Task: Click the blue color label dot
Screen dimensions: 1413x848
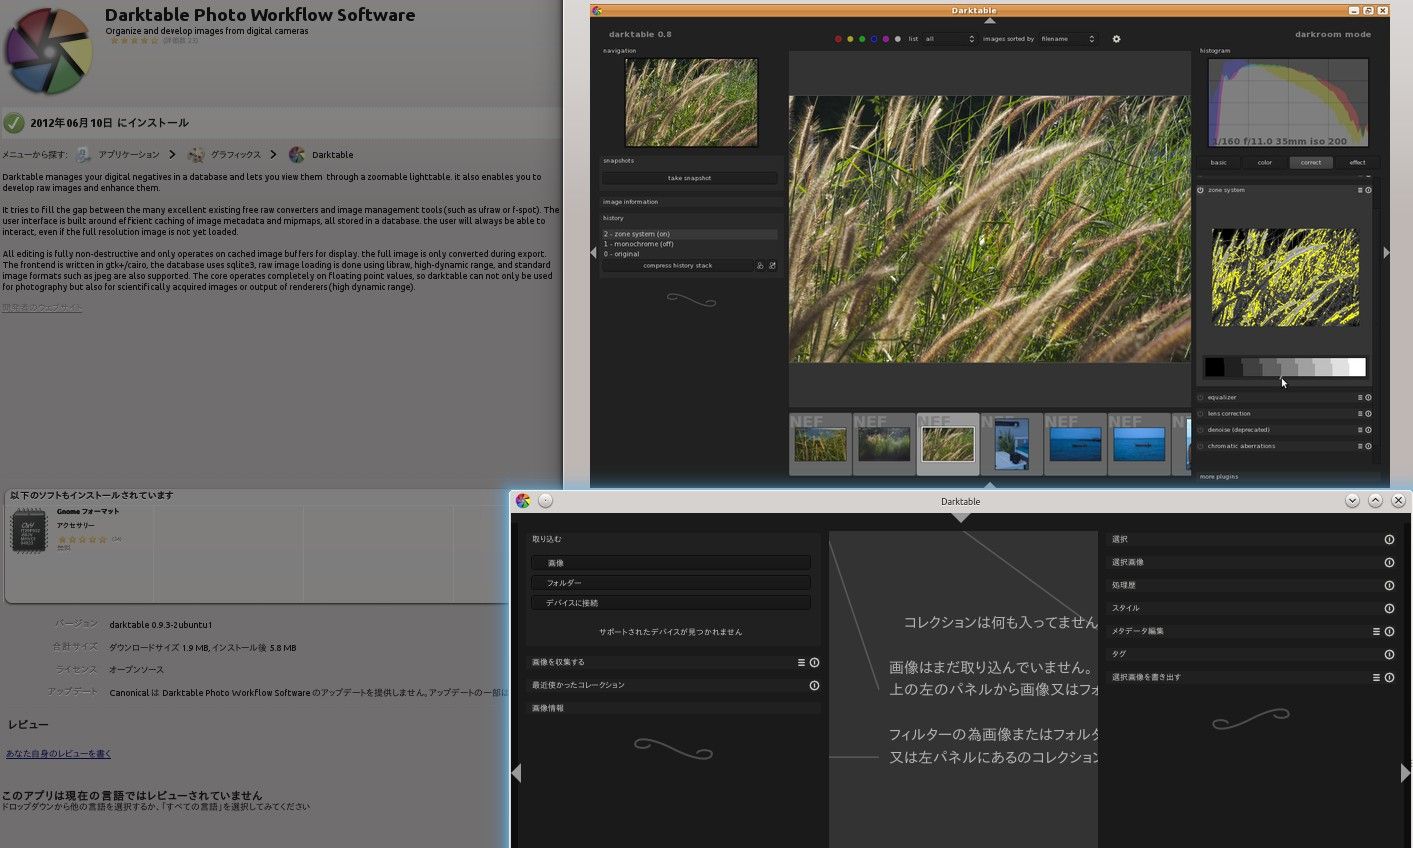Action: pos(874,39)
